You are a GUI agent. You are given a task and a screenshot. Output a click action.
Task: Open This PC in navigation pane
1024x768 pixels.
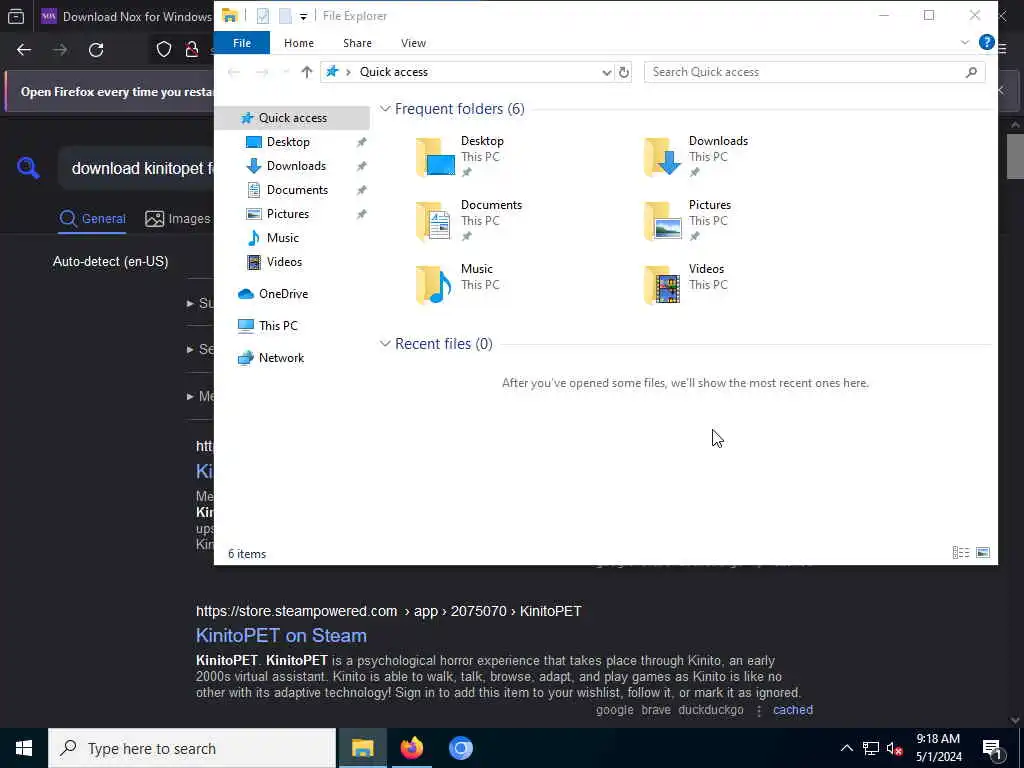click(278, 326)
